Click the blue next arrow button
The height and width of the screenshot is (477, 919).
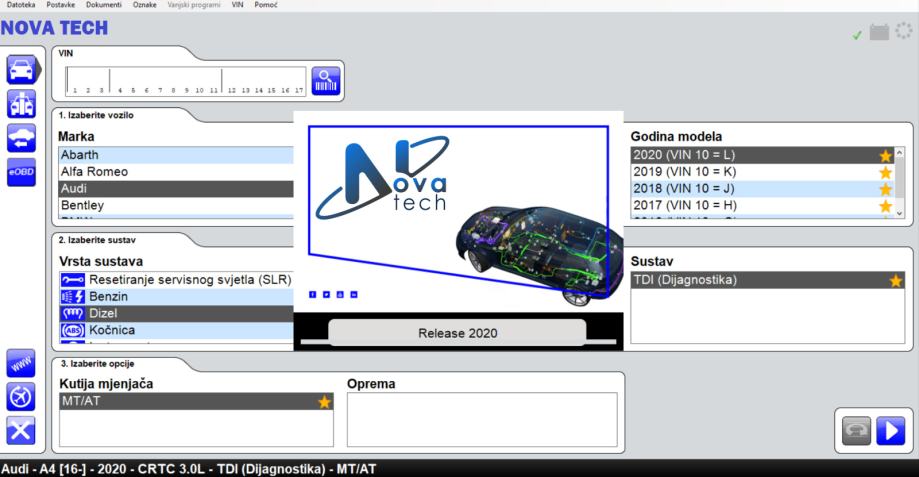891,431
